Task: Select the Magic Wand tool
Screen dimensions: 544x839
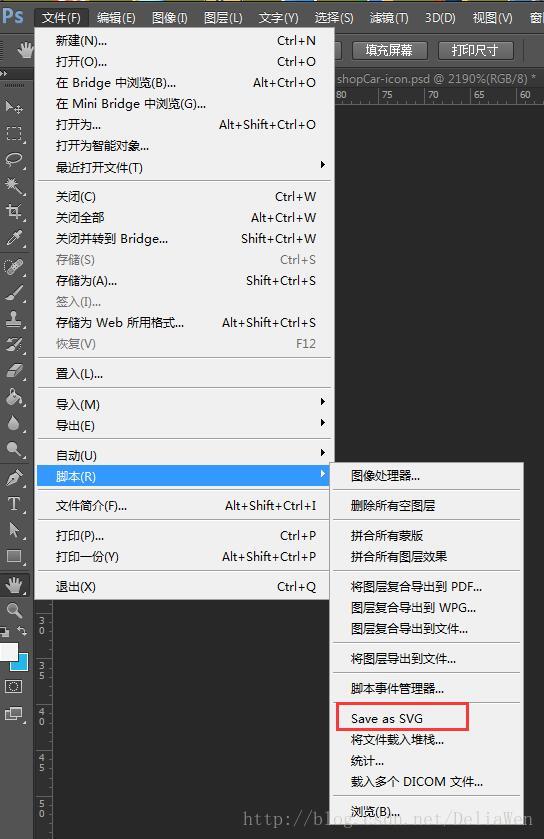Action: (x=13, y=186)
